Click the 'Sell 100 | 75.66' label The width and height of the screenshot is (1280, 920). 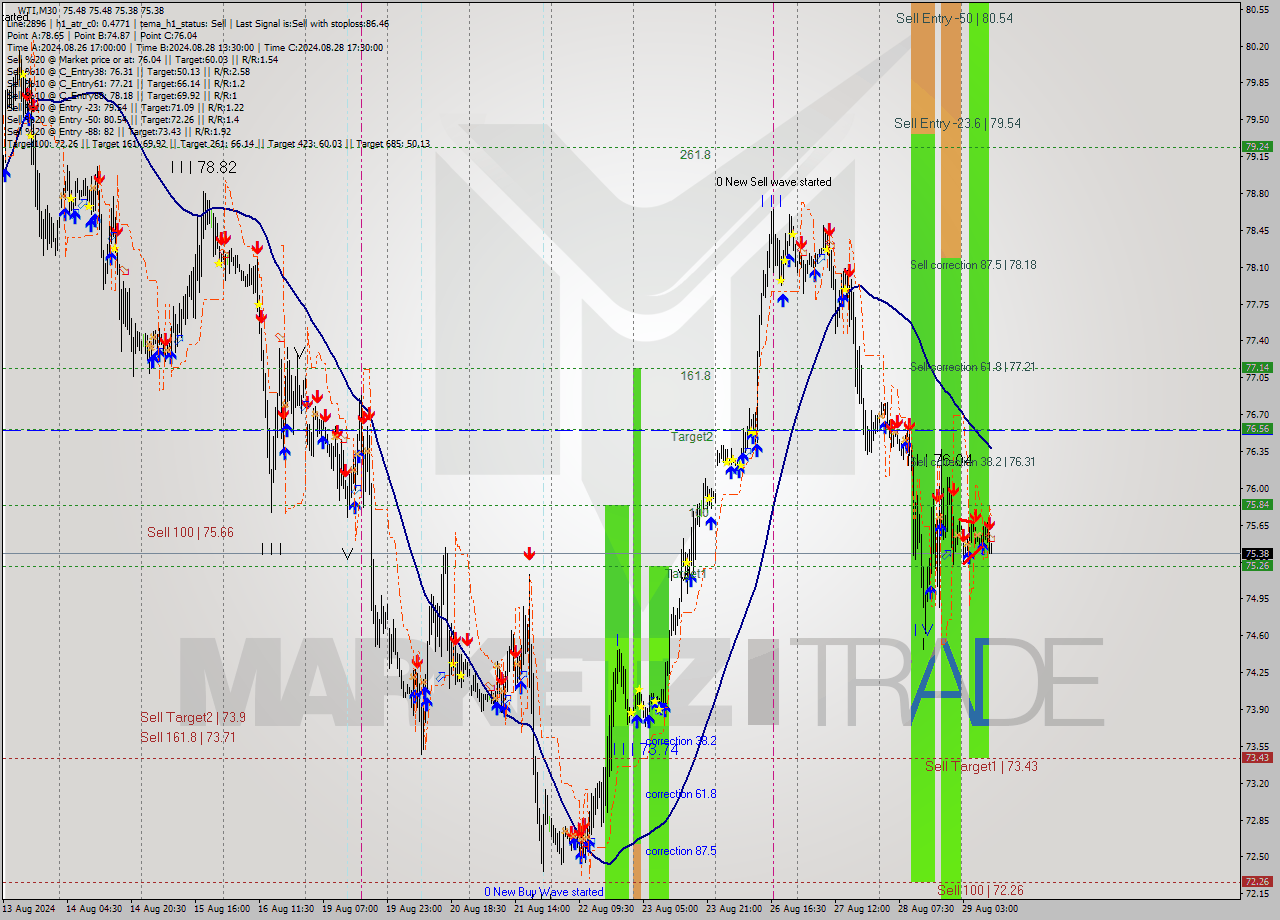190,532
